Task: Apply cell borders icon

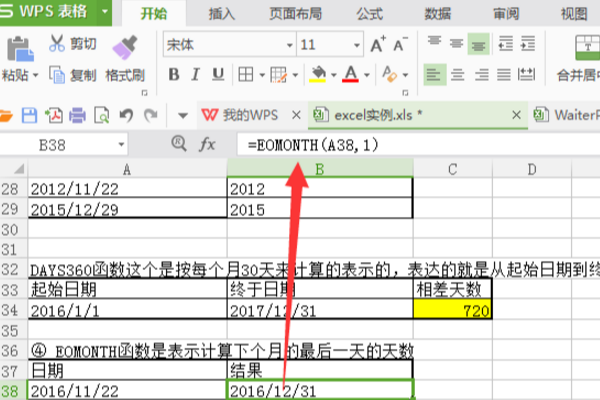Action: (246, 74)
